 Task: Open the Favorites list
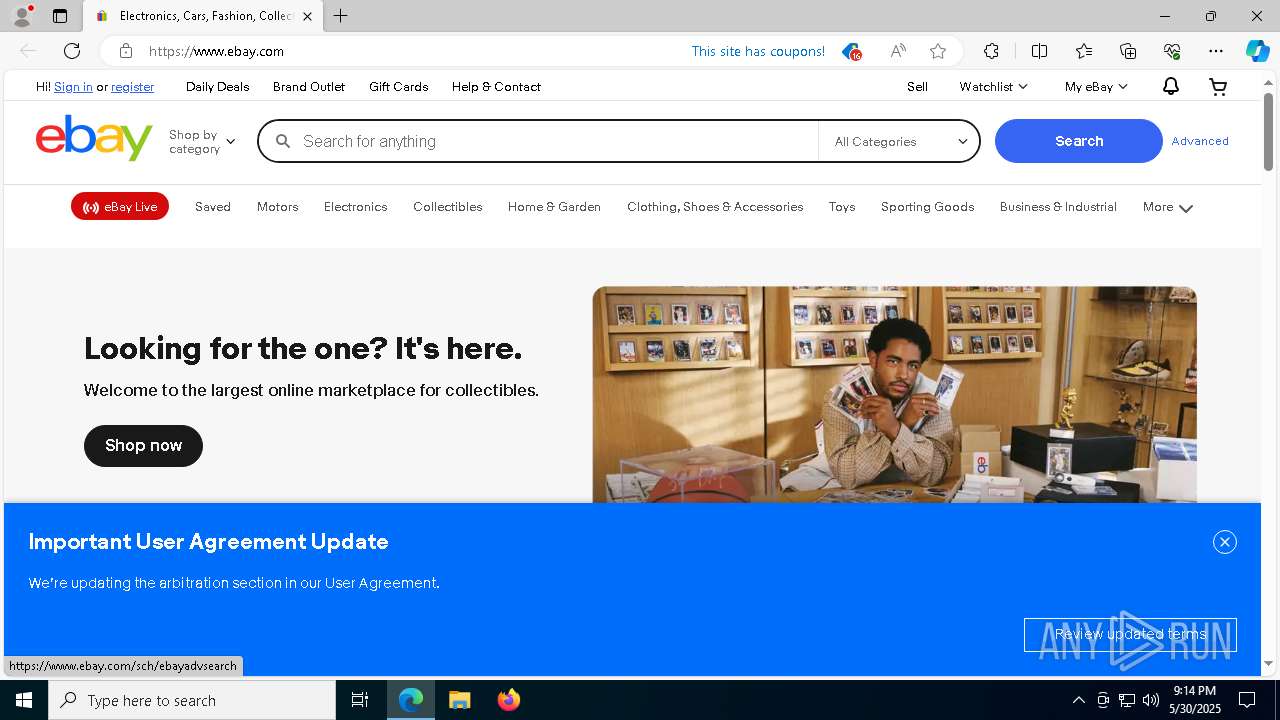pos(1084,51)
